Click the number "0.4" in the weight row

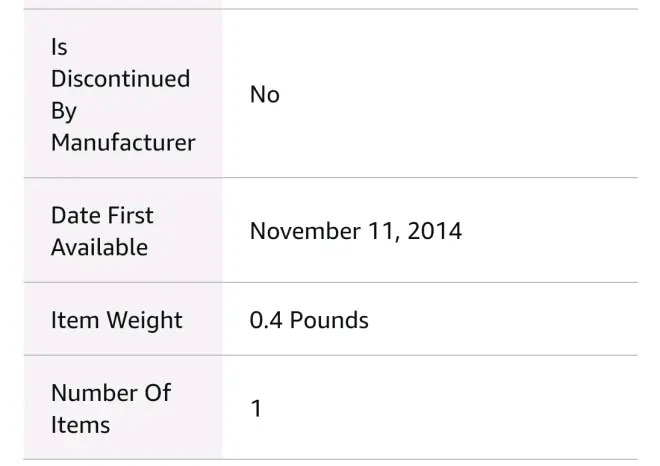[x=266, y=320]
